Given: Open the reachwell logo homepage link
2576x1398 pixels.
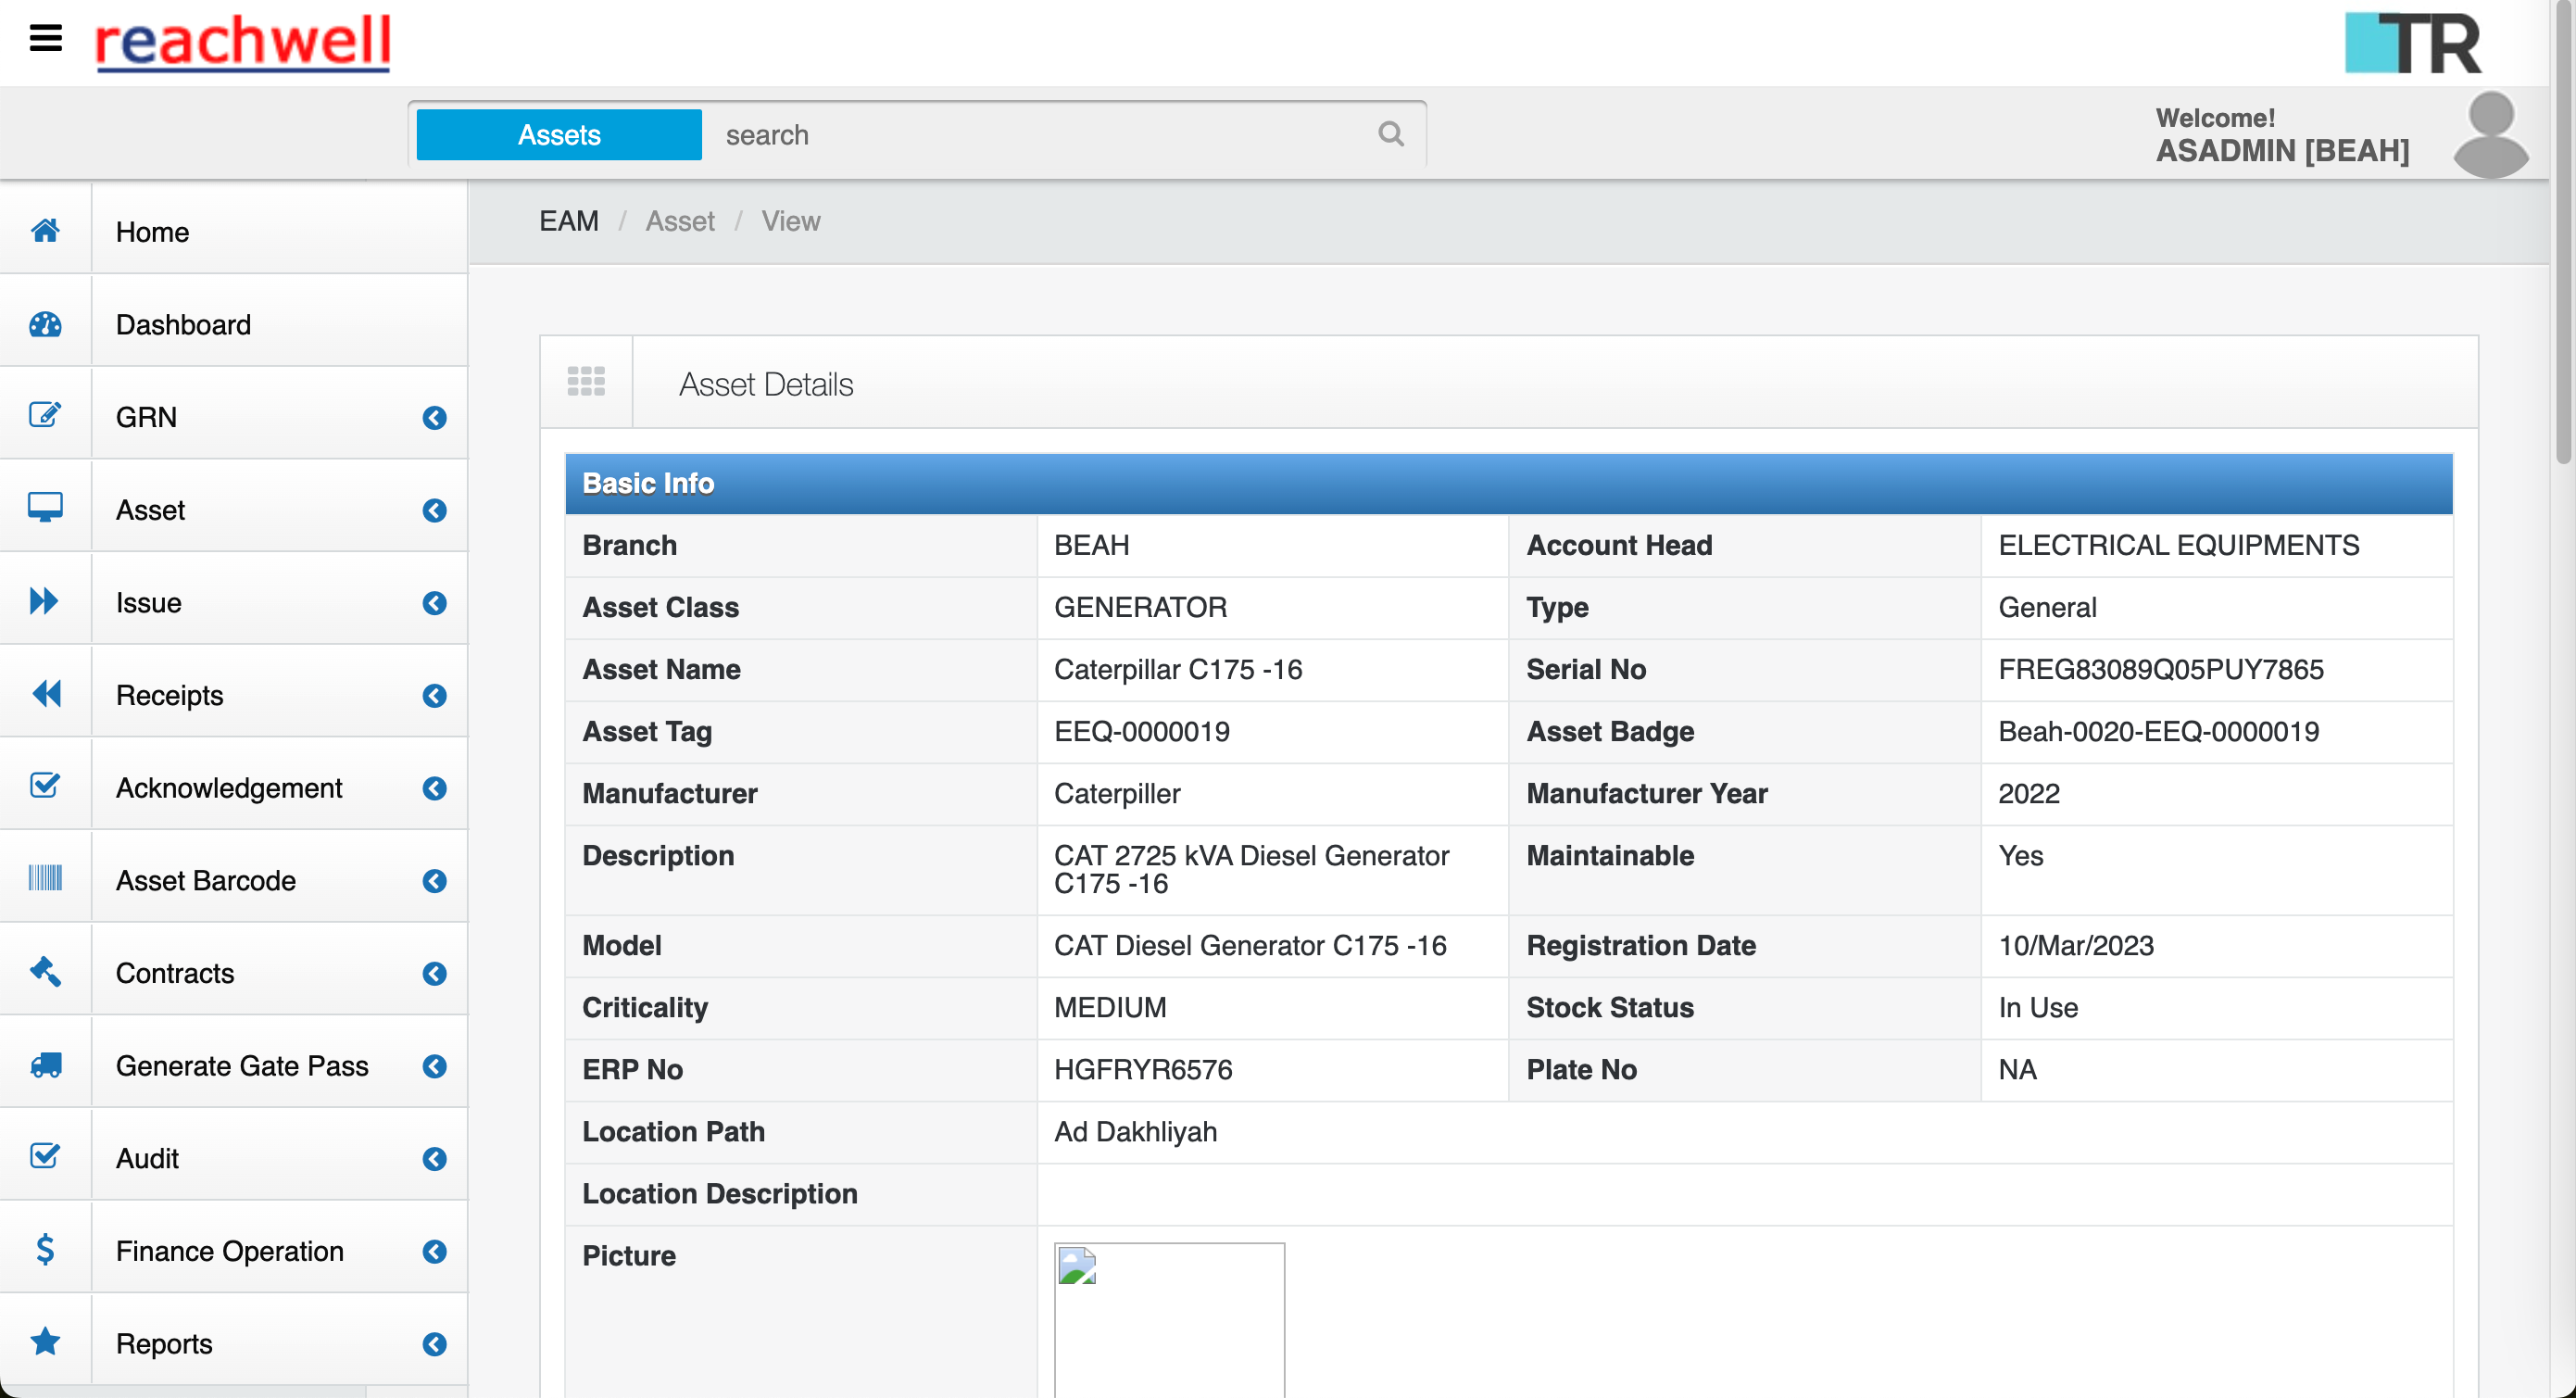Looking at the screenshot, I should tap(242, 42).
